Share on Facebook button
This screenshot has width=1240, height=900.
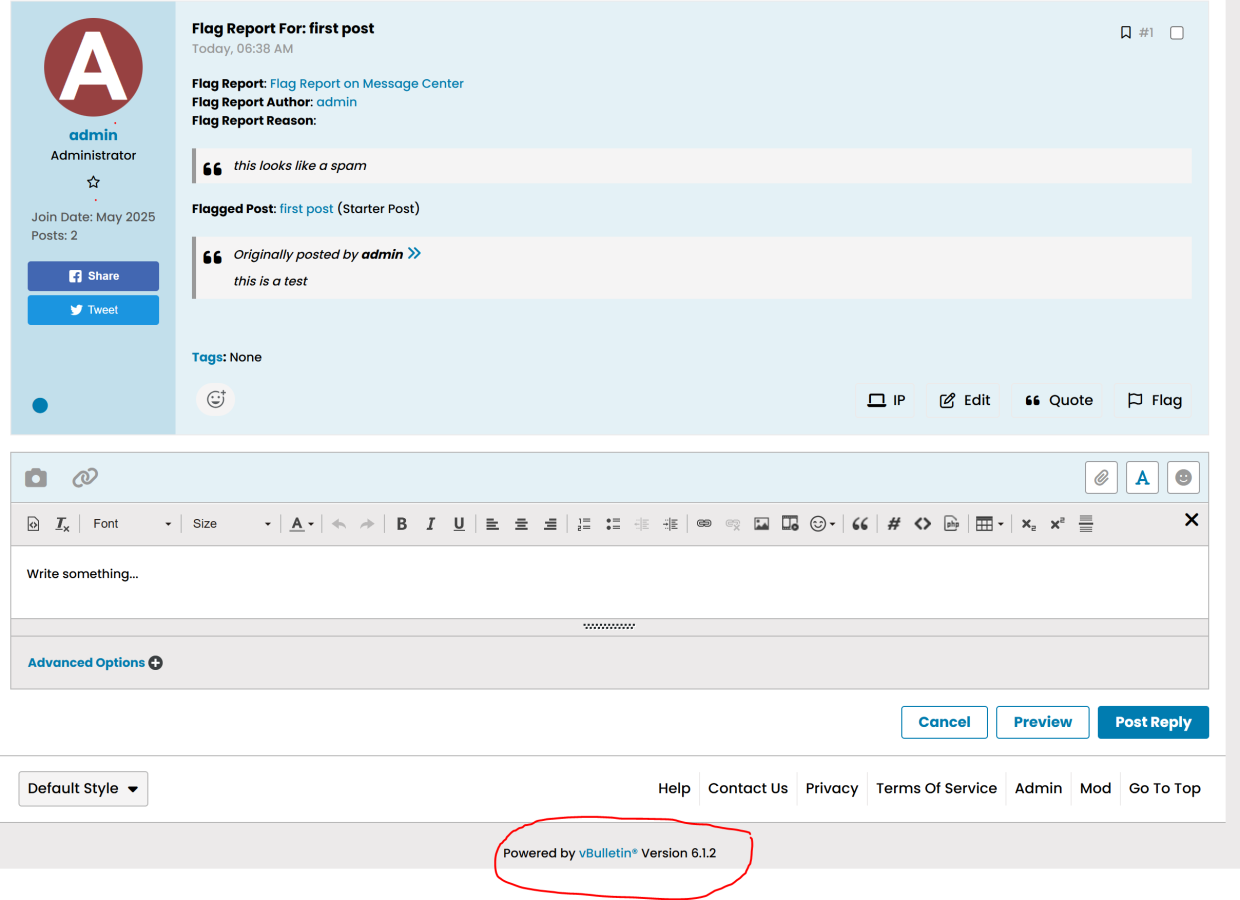tap(93, 276)
